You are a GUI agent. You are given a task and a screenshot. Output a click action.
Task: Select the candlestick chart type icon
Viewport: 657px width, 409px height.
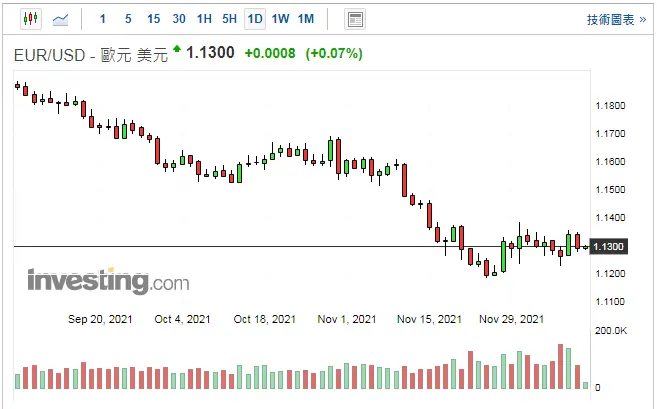pos(29,19)
